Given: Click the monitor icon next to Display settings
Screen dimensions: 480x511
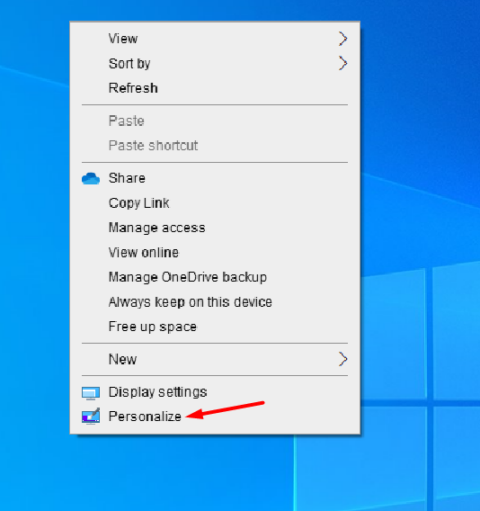Looking at the screenshot, I should (x=91, y=393).
